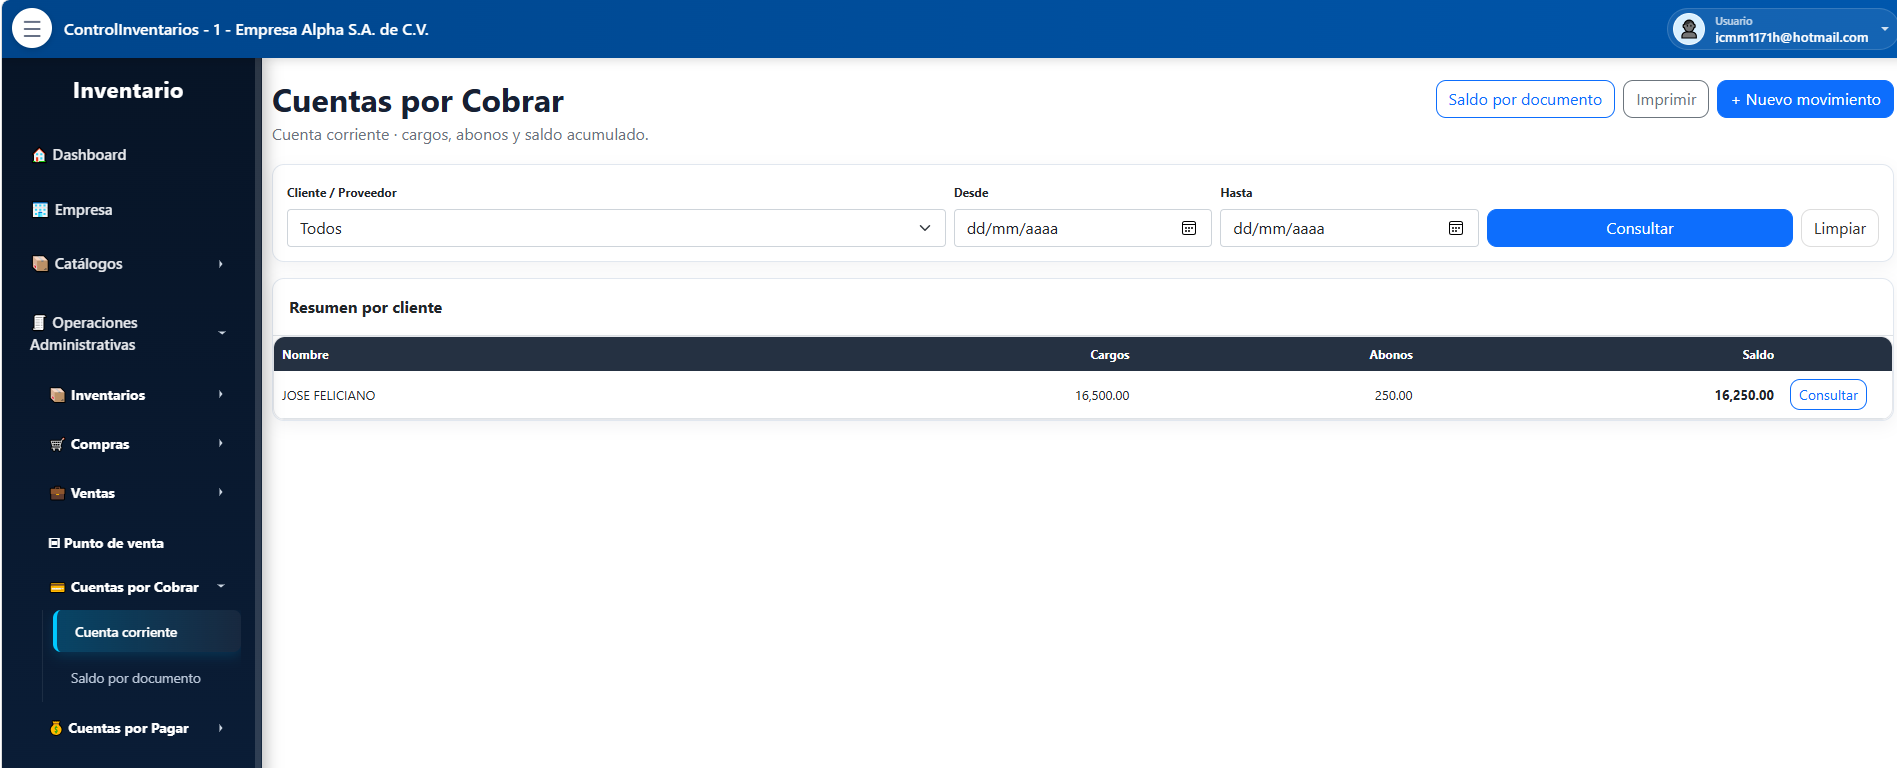Toggle the hamburger menu button
The width and height of the screenshot is (1897, 768).
point(32,29)
